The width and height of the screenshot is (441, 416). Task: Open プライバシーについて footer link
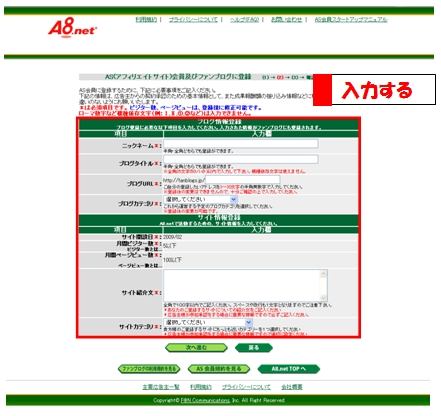pos(246,387)
